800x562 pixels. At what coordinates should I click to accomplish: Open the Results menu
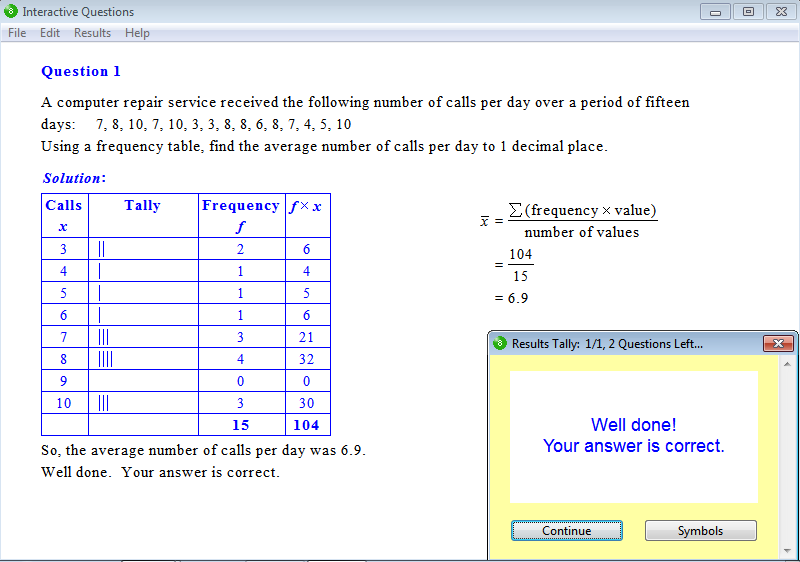tap(92, 33)
